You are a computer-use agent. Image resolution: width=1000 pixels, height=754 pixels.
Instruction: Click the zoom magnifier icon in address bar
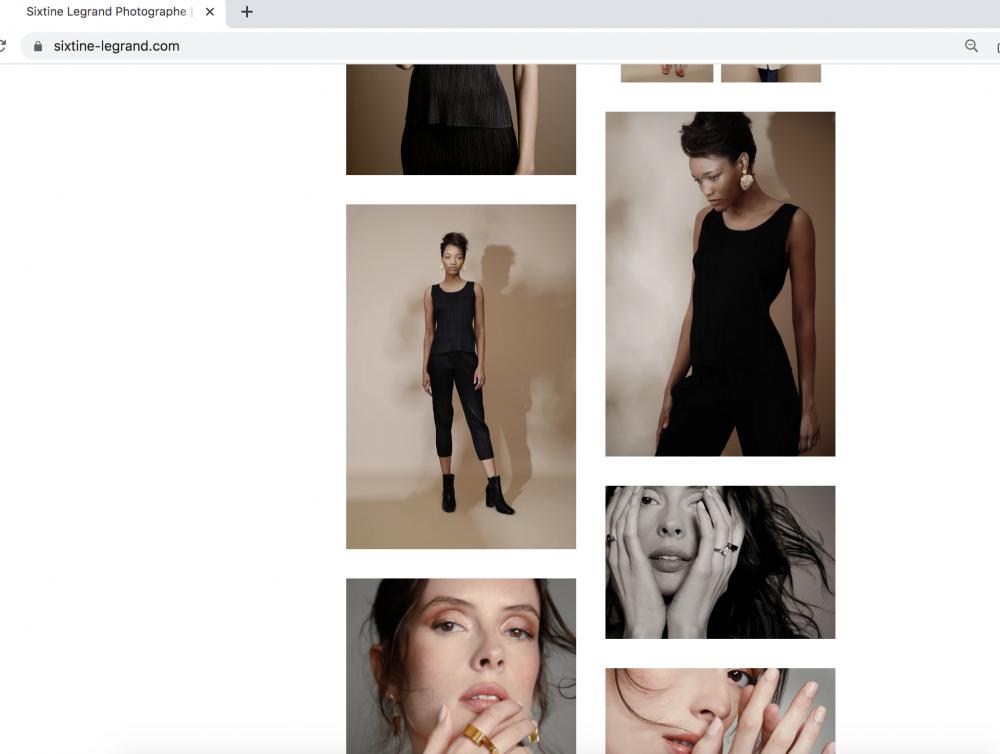tap(971, 46)
